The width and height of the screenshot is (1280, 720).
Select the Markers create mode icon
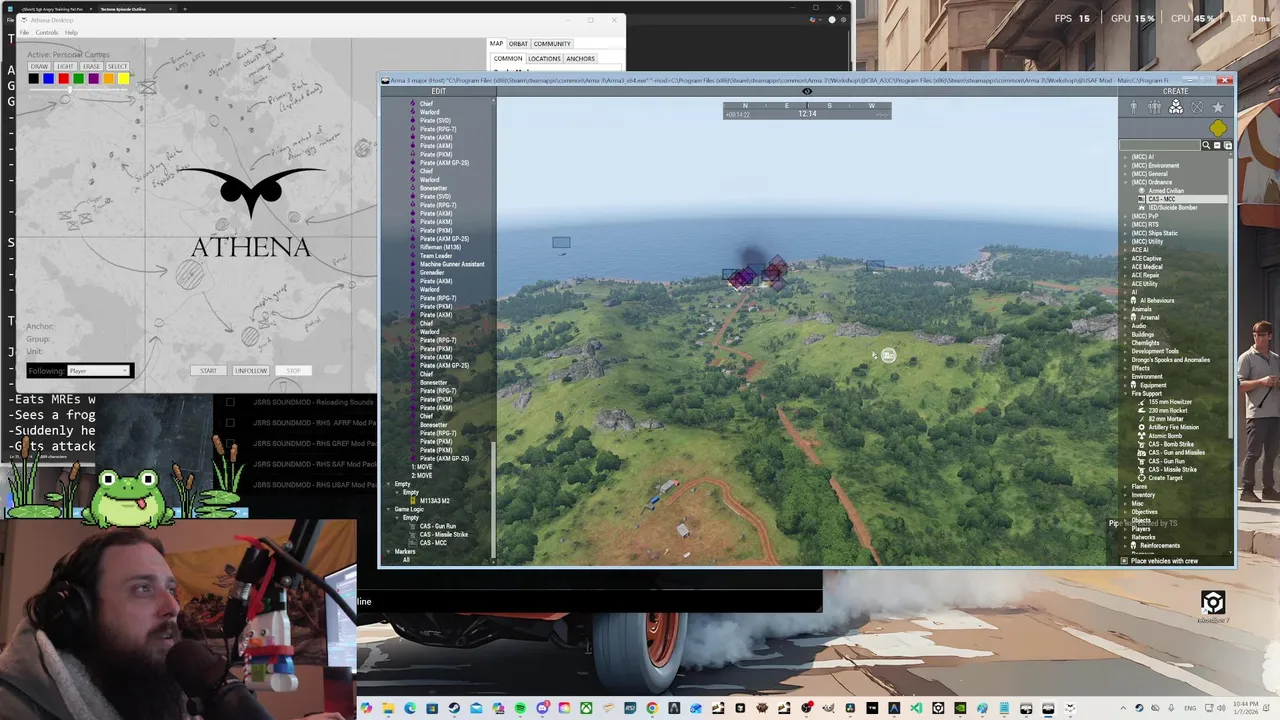coord(1197,107)
